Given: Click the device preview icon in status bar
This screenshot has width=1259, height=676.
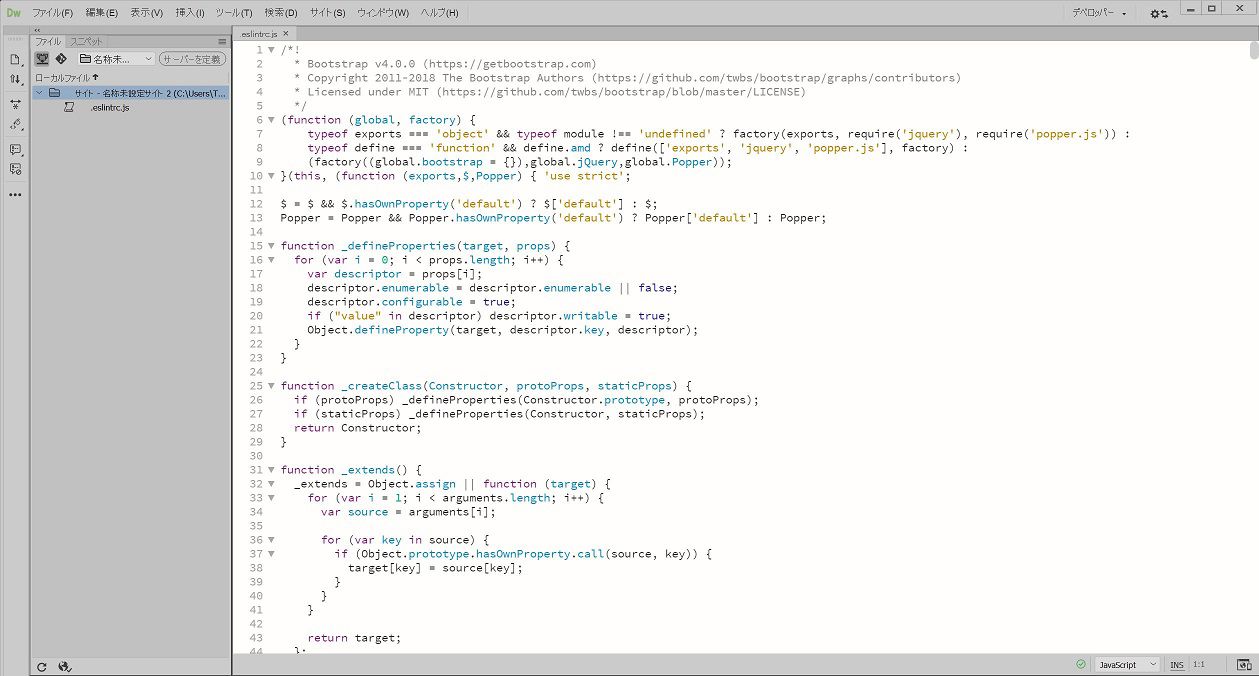Looking at the screenshot, I should coord(1245,664).
